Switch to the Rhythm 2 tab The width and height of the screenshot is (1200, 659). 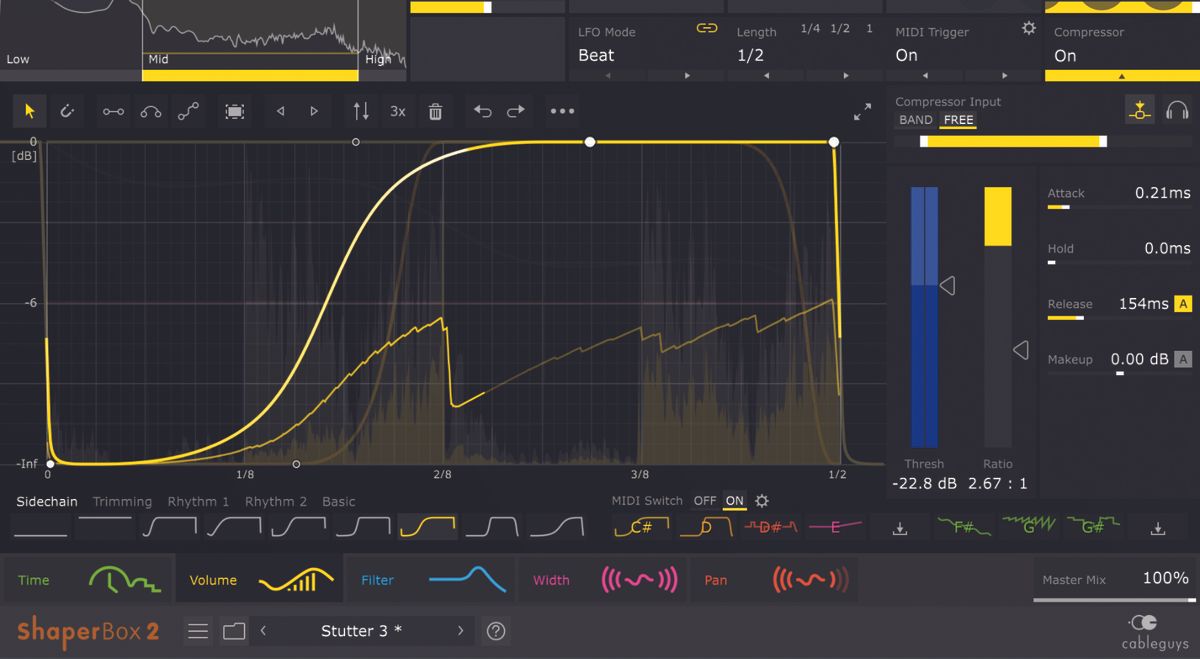[x=275, y=501]
